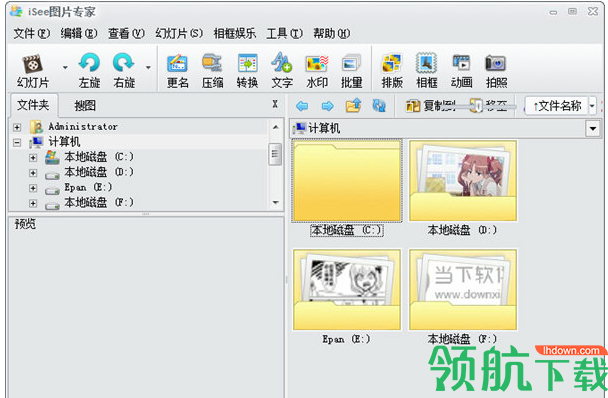Open the 工具(T) menu
Viewport: 608px width, 398px height.
click(x=284, y=34)
